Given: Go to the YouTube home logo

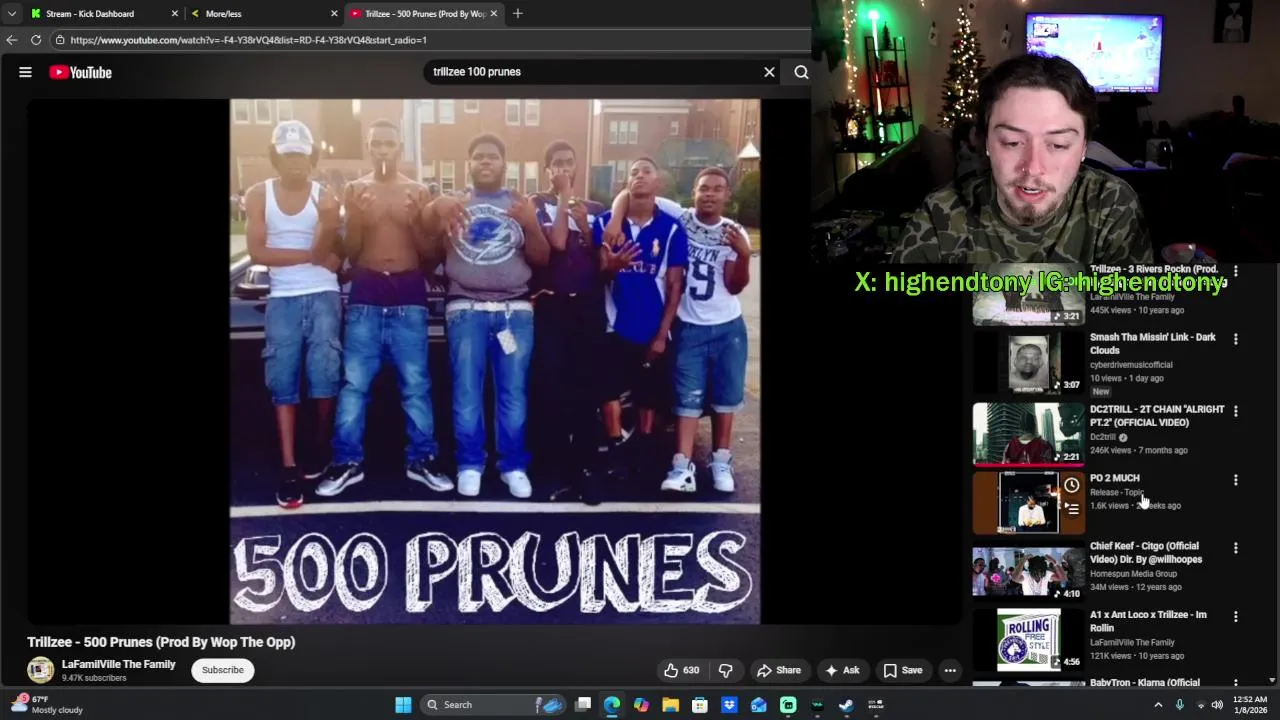Looking at the screenshot, I should coord(80,72).
